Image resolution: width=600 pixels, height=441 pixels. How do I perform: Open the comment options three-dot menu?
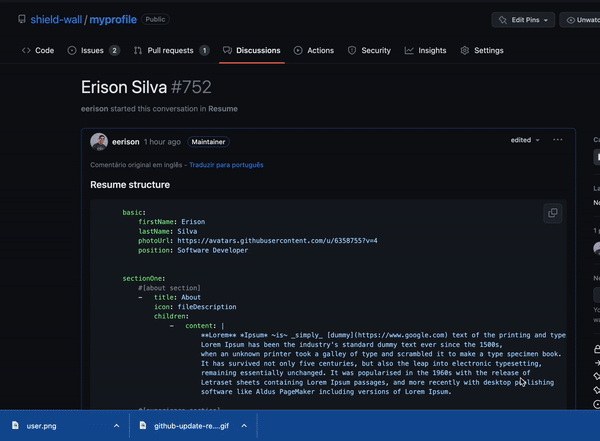(x=558, y=141)
